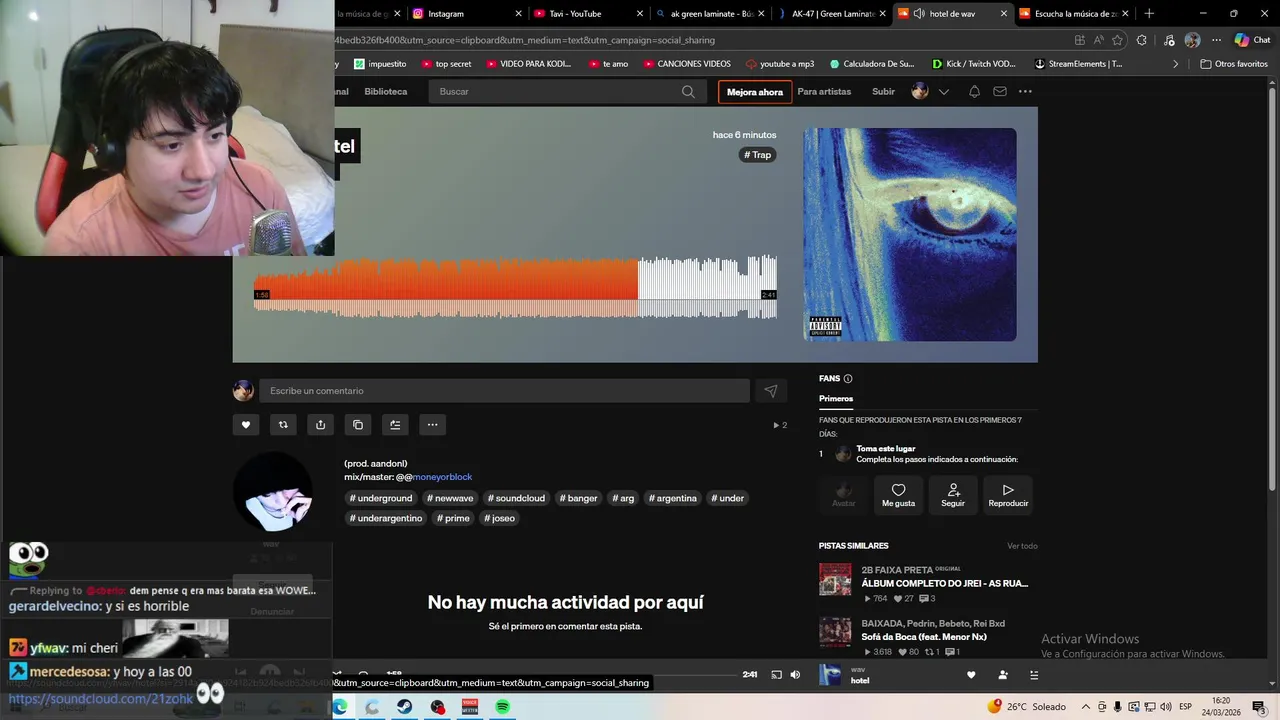Image resolution: width=1280 pixels, height=720 pixels.
Task: Cast from the player bar
Action: 776,675
